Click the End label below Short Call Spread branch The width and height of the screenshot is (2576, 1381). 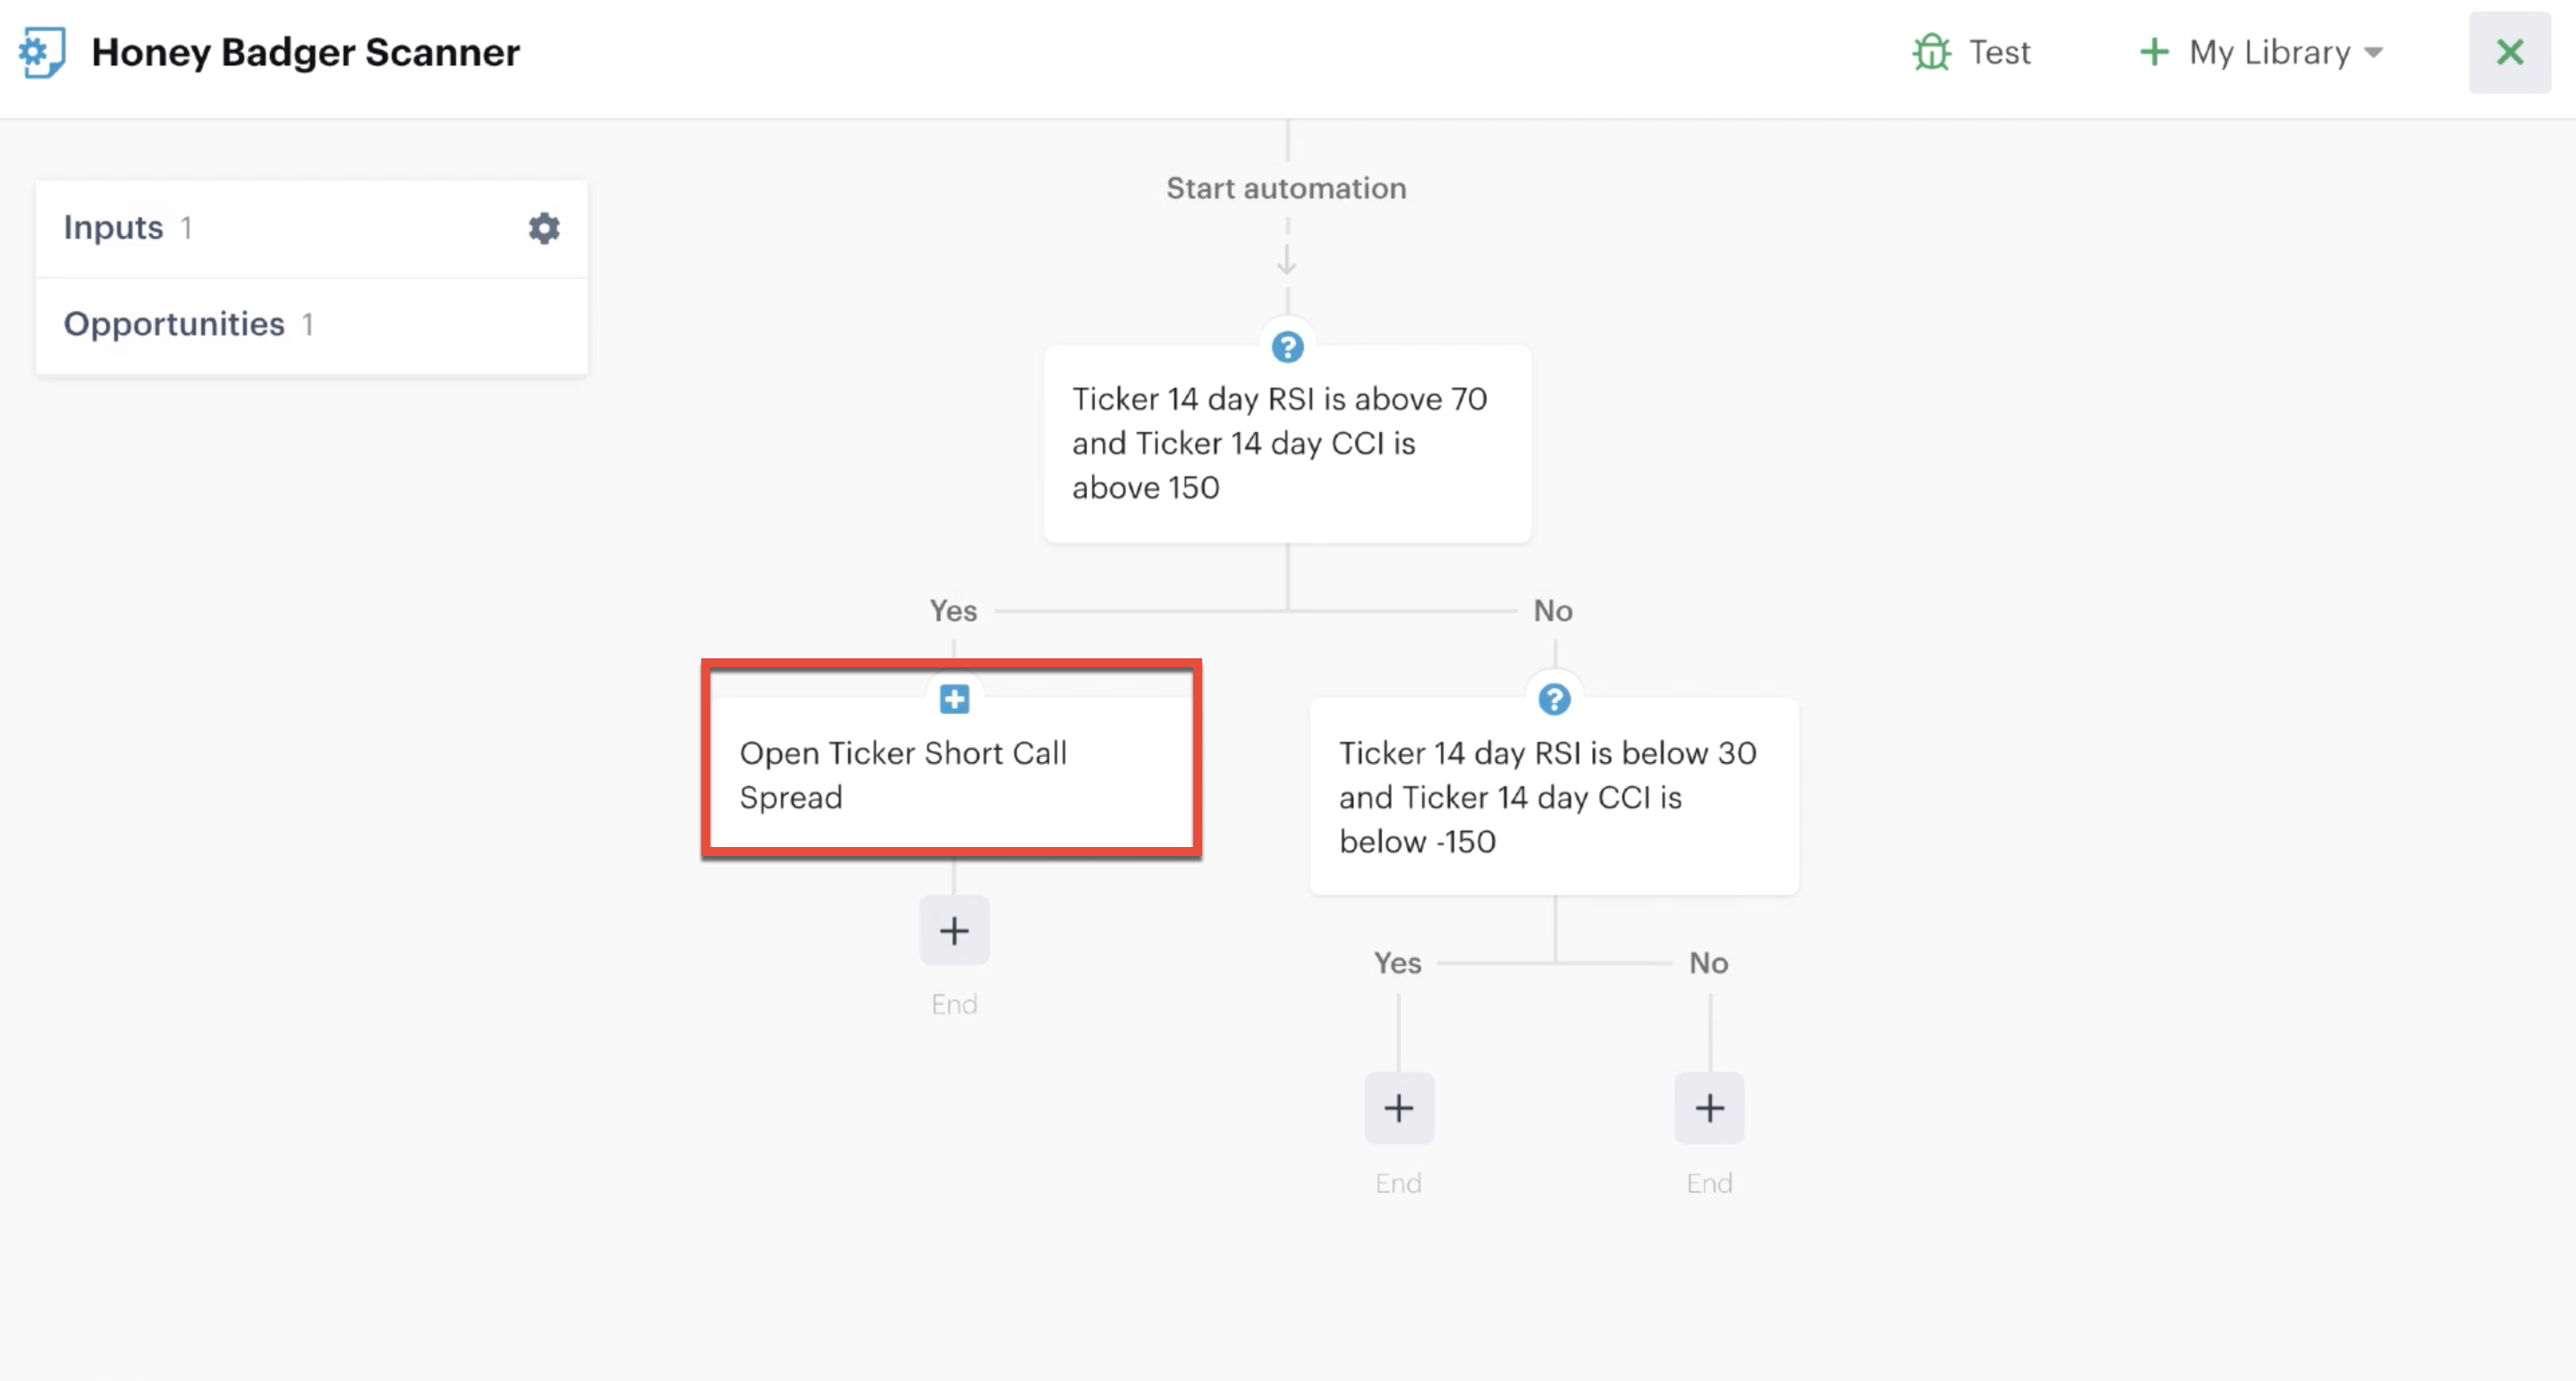point(954,1004)
